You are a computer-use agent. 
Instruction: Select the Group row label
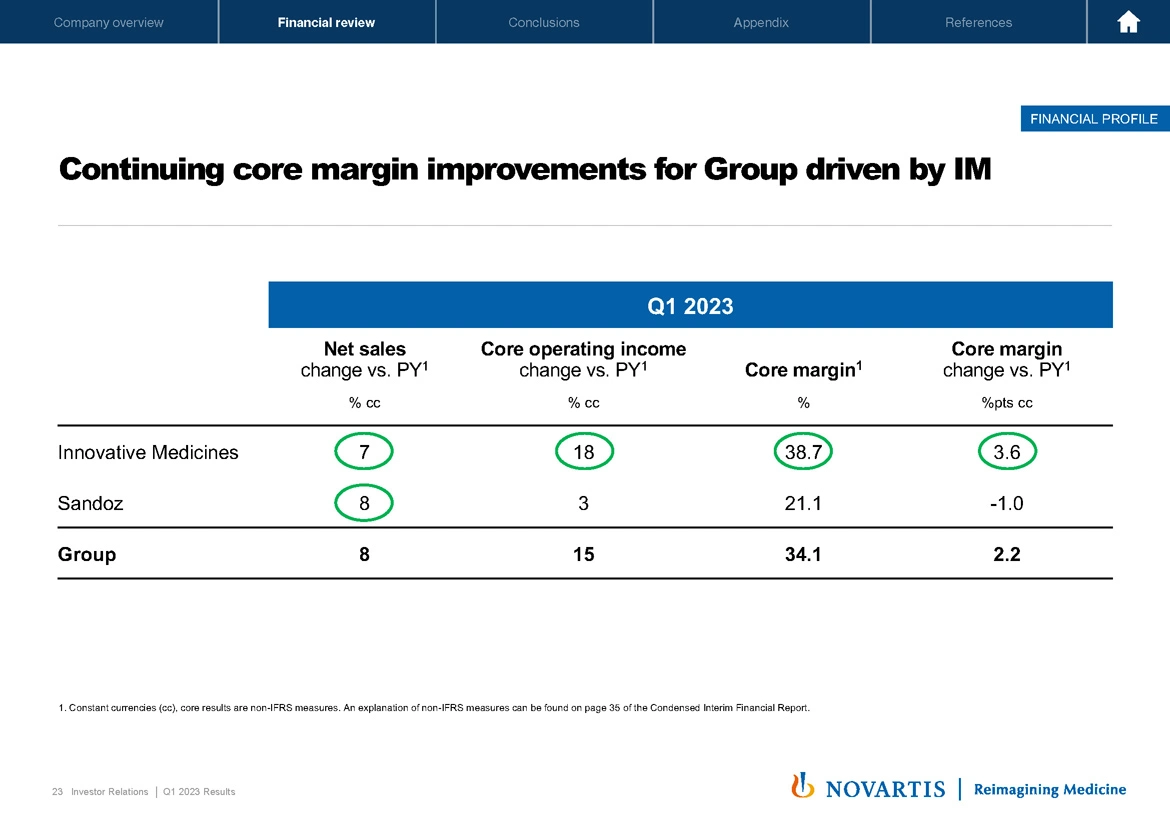click(87, 554)
